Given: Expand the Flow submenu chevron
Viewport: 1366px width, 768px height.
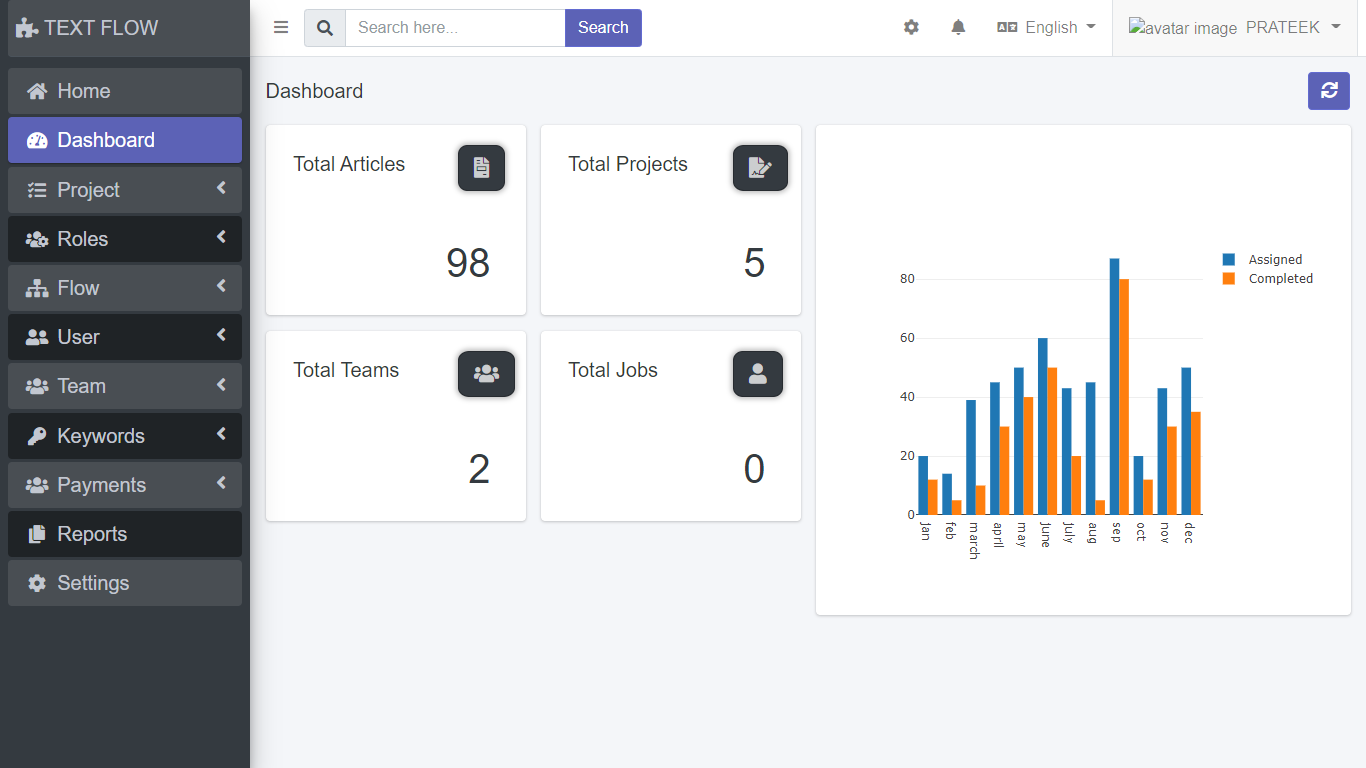Looking at the screenshot, I should (221, 286).
